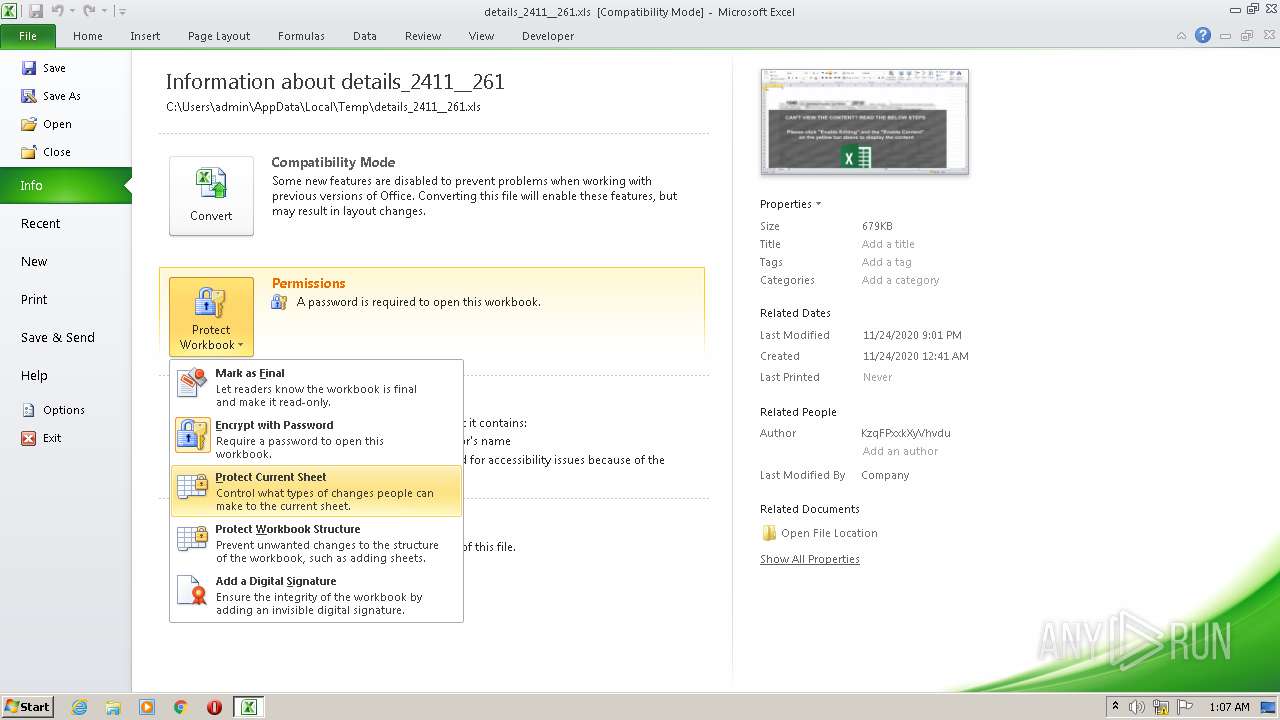Open the Data tab
The height and width of the screenshot is (720, 1280).
[365, 36]
